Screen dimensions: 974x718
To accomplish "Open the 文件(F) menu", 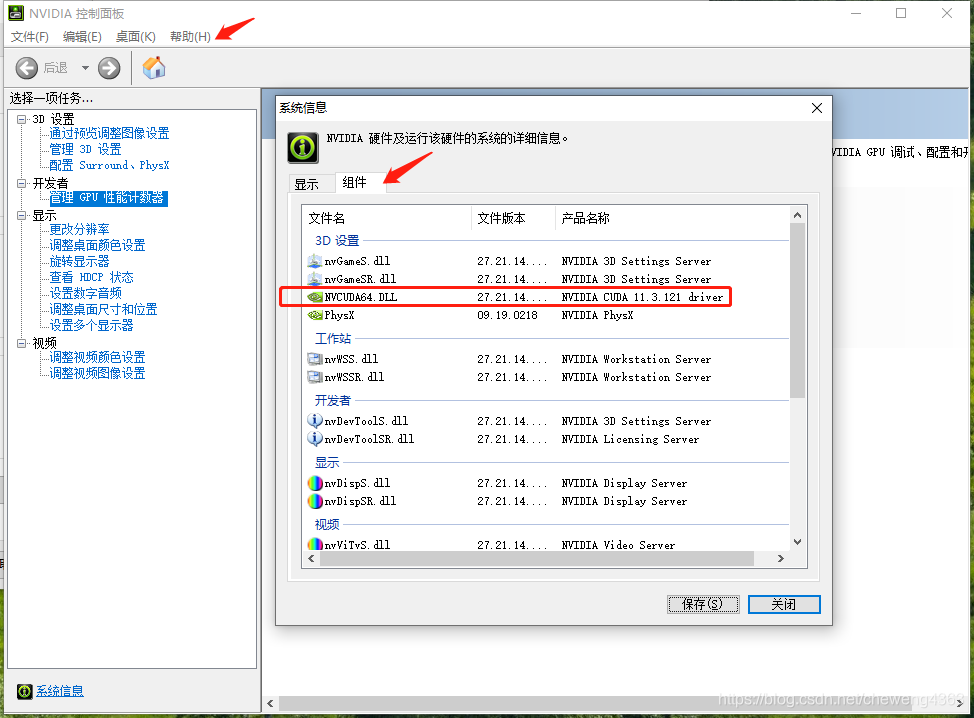I will tap(30, 37).
